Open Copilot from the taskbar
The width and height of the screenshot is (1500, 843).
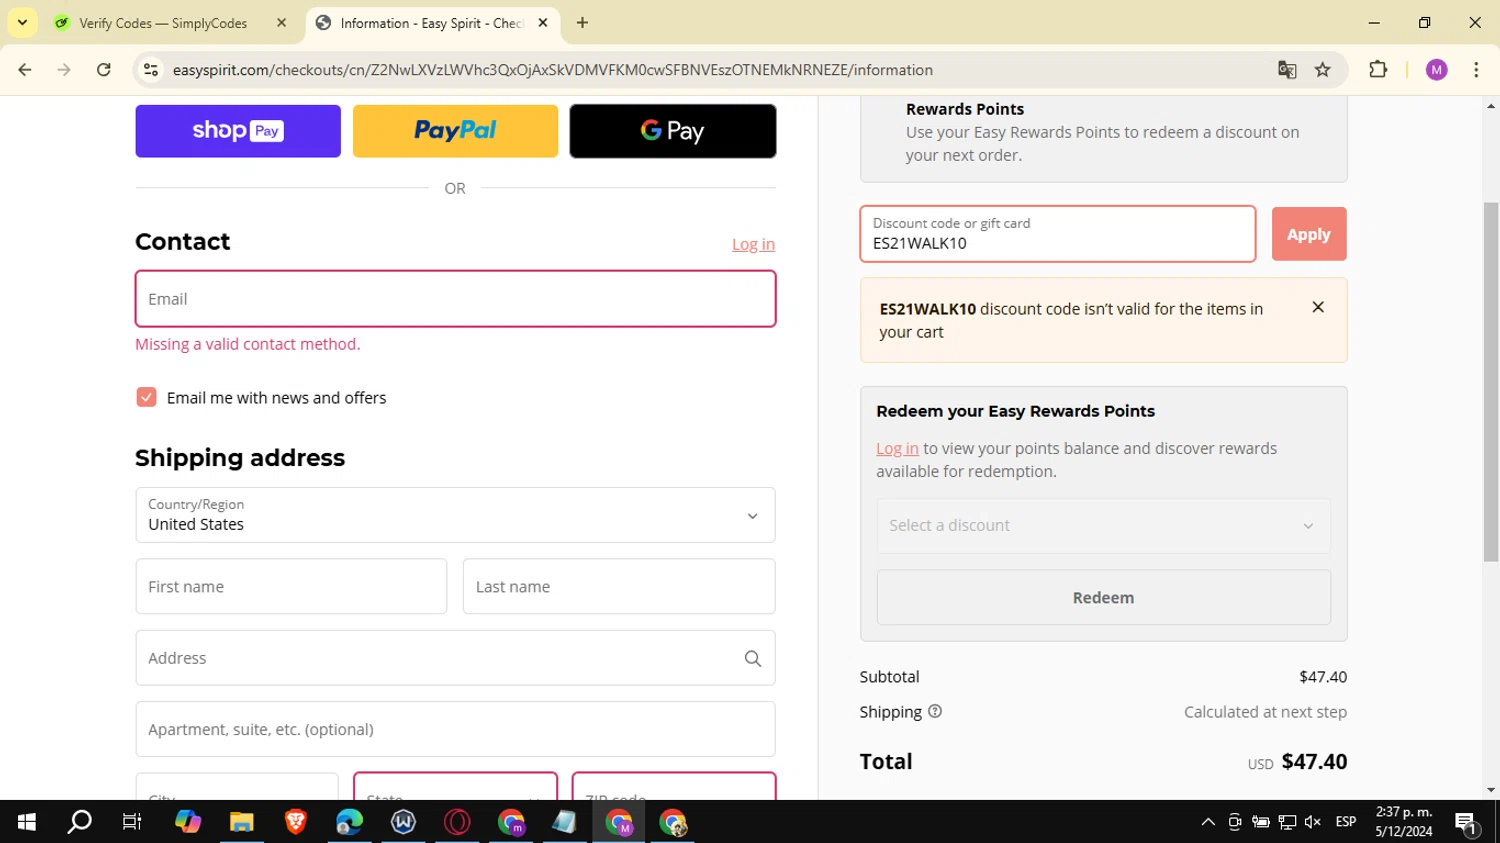187,822
